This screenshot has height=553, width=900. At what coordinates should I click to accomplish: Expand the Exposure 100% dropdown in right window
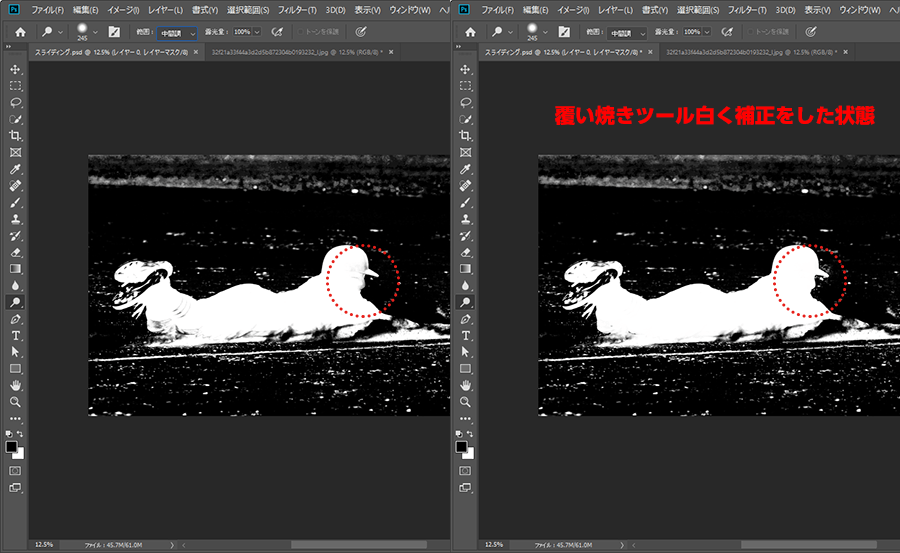coord(707,32)
